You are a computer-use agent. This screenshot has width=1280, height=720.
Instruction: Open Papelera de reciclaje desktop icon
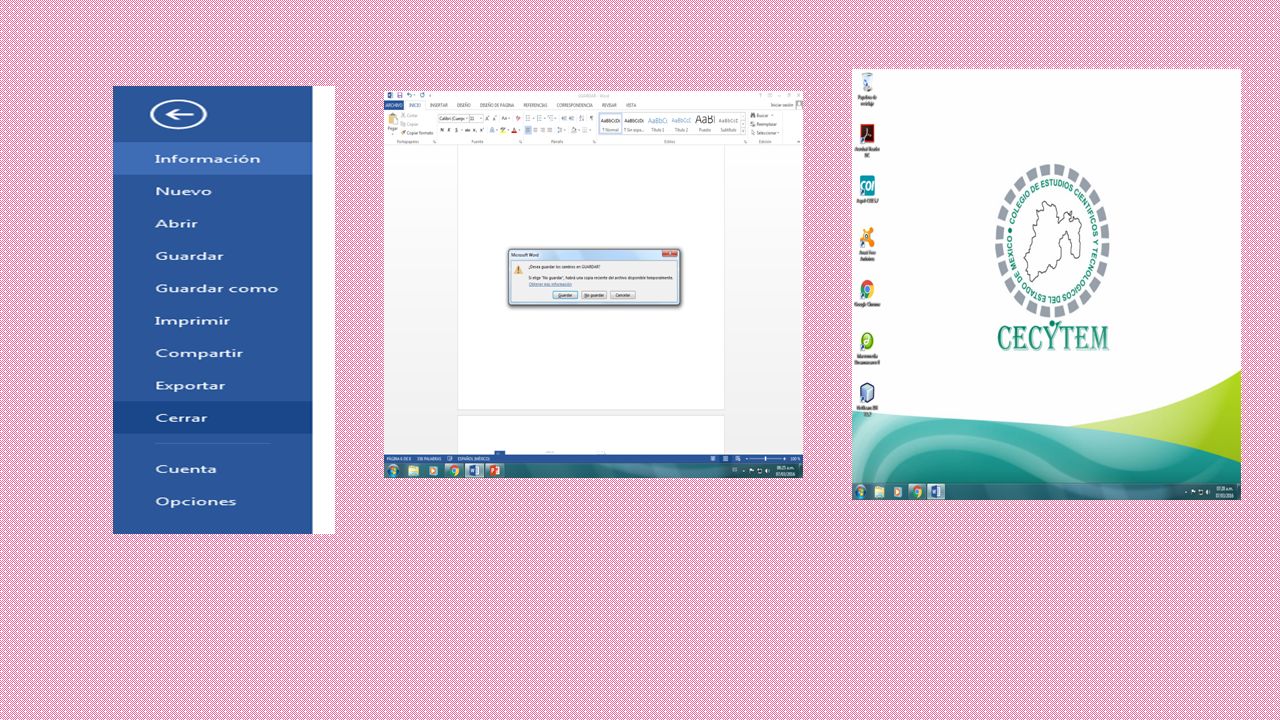tap(867, 88)
